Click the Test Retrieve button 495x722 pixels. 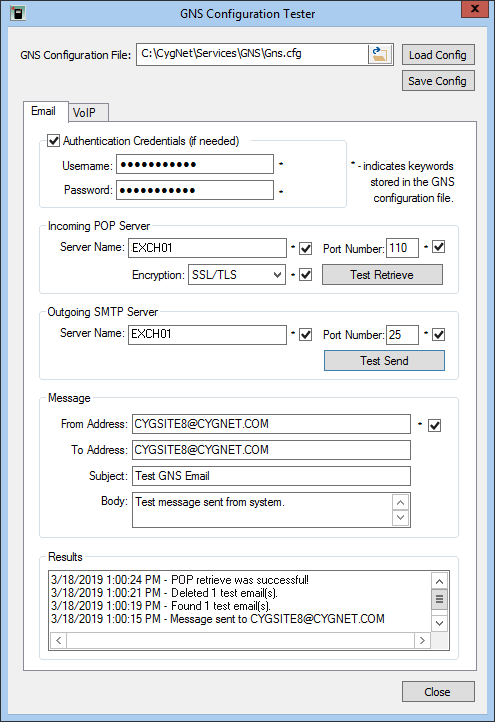[x=382, y=275]
